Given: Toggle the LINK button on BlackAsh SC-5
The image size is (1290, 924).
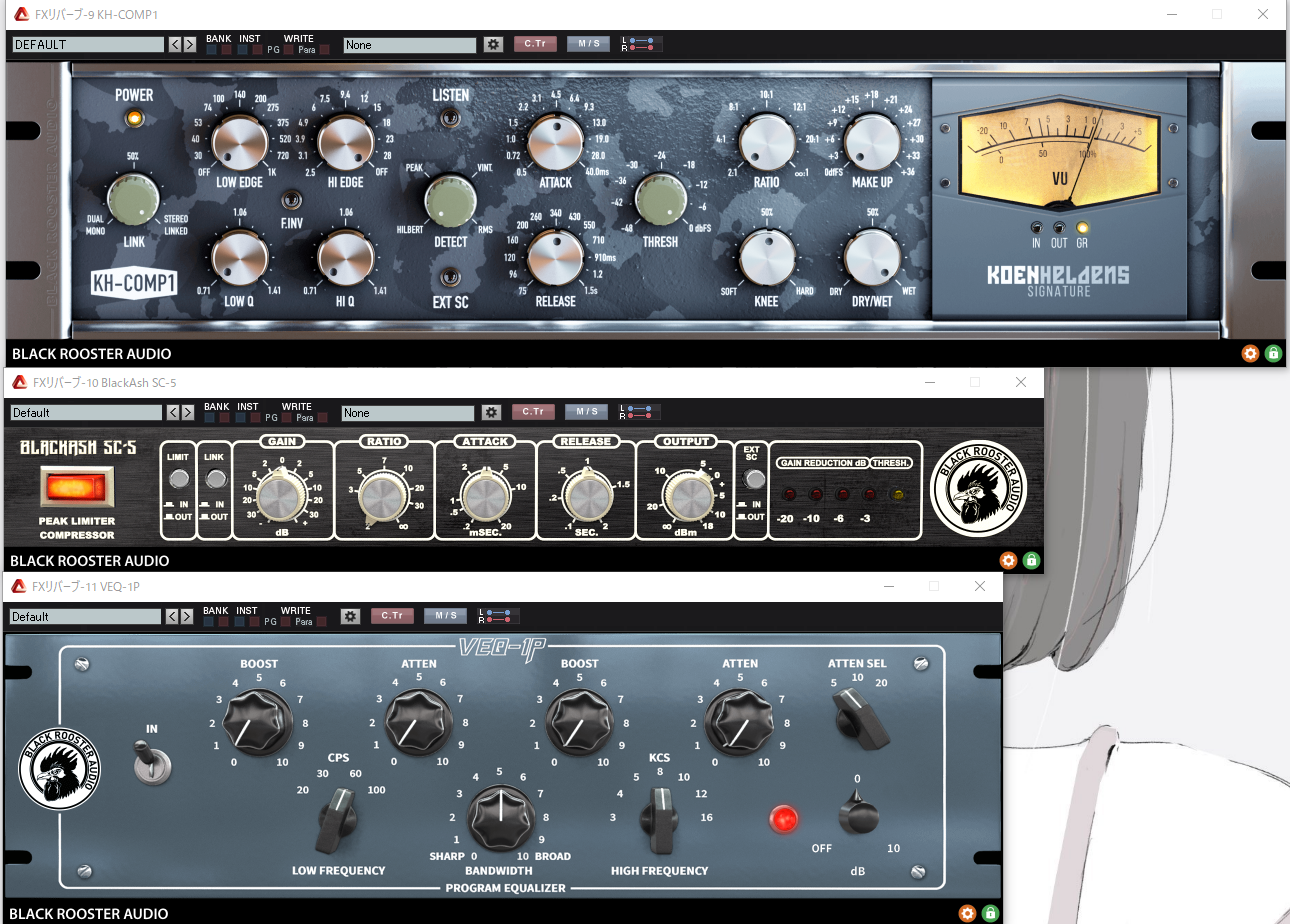Looking at the screenshot, I should click(x=214, y=479).
